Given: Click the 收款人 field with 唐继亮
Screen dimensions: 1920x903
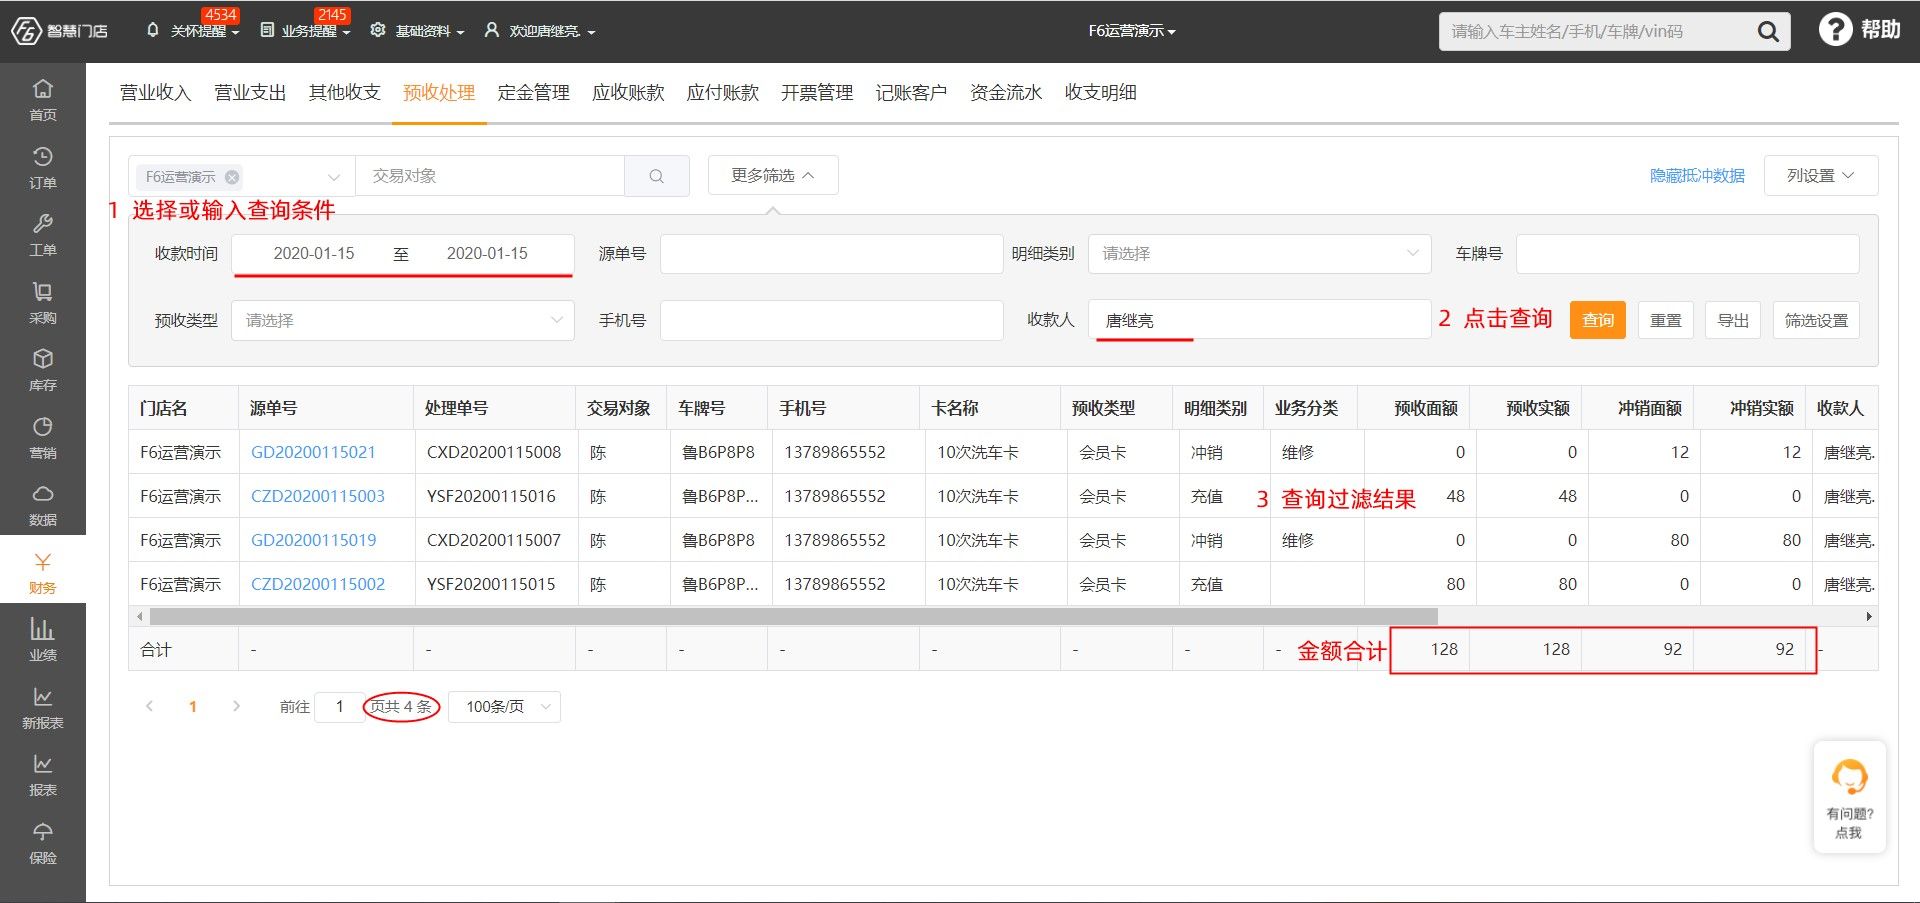Looking at the screenshot, I should (x=1260, y=320).
